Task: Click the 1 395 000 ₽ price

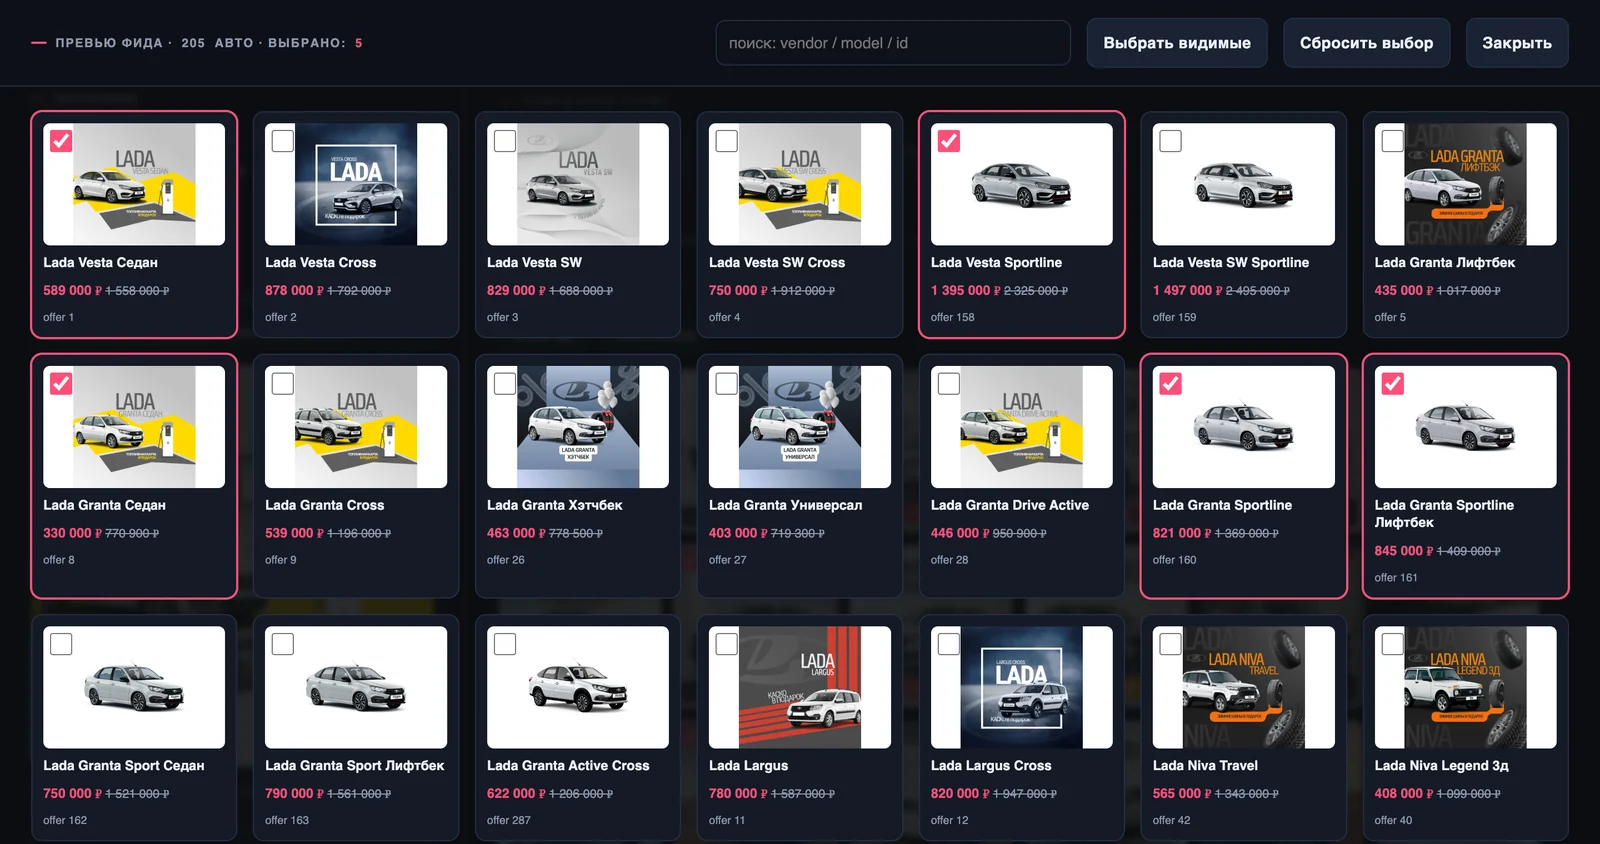Action: [966, 290]
